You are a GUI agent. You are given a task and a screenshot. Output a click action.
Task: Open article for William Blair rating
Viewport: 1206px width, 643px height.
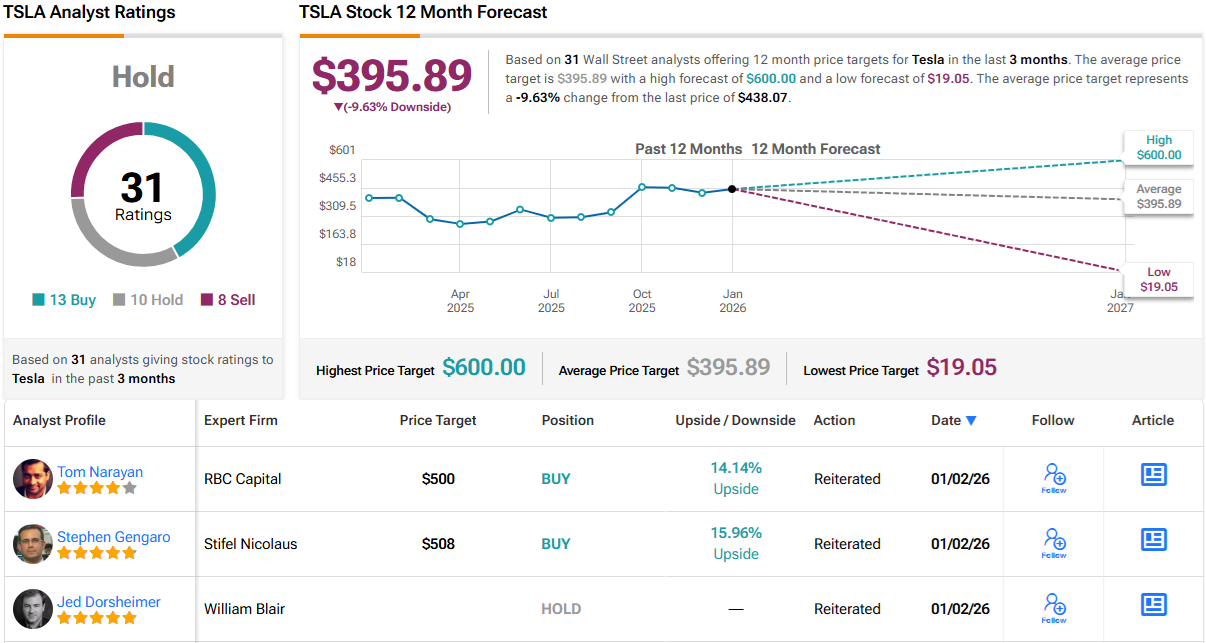coord(1153,605)
